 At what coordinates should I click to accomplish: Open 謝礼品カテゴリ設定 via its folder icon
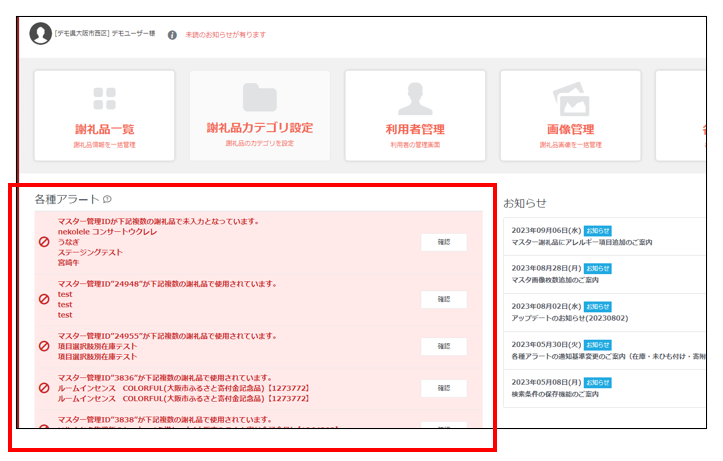260,97
